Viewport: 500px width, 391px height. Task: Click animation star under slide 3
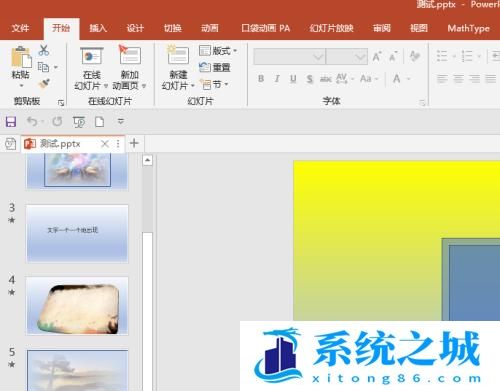[x=12, y=220]
